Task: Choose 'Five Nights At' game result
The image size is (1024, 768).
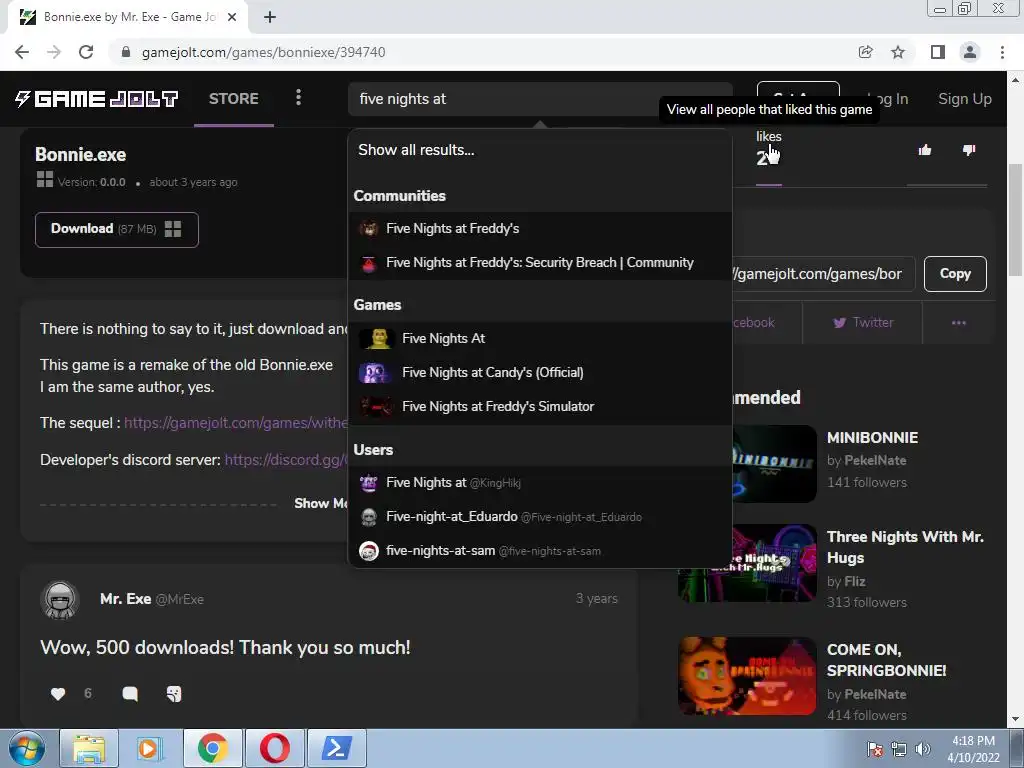Action: [x=539, y=338]
